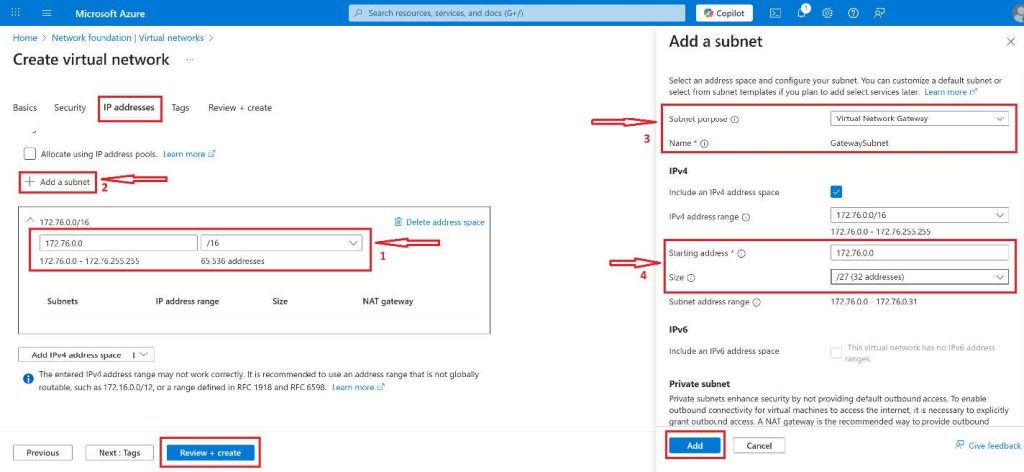
Task: Open the notifications bell
Action: pyautogui.click(x=801, y=13)
